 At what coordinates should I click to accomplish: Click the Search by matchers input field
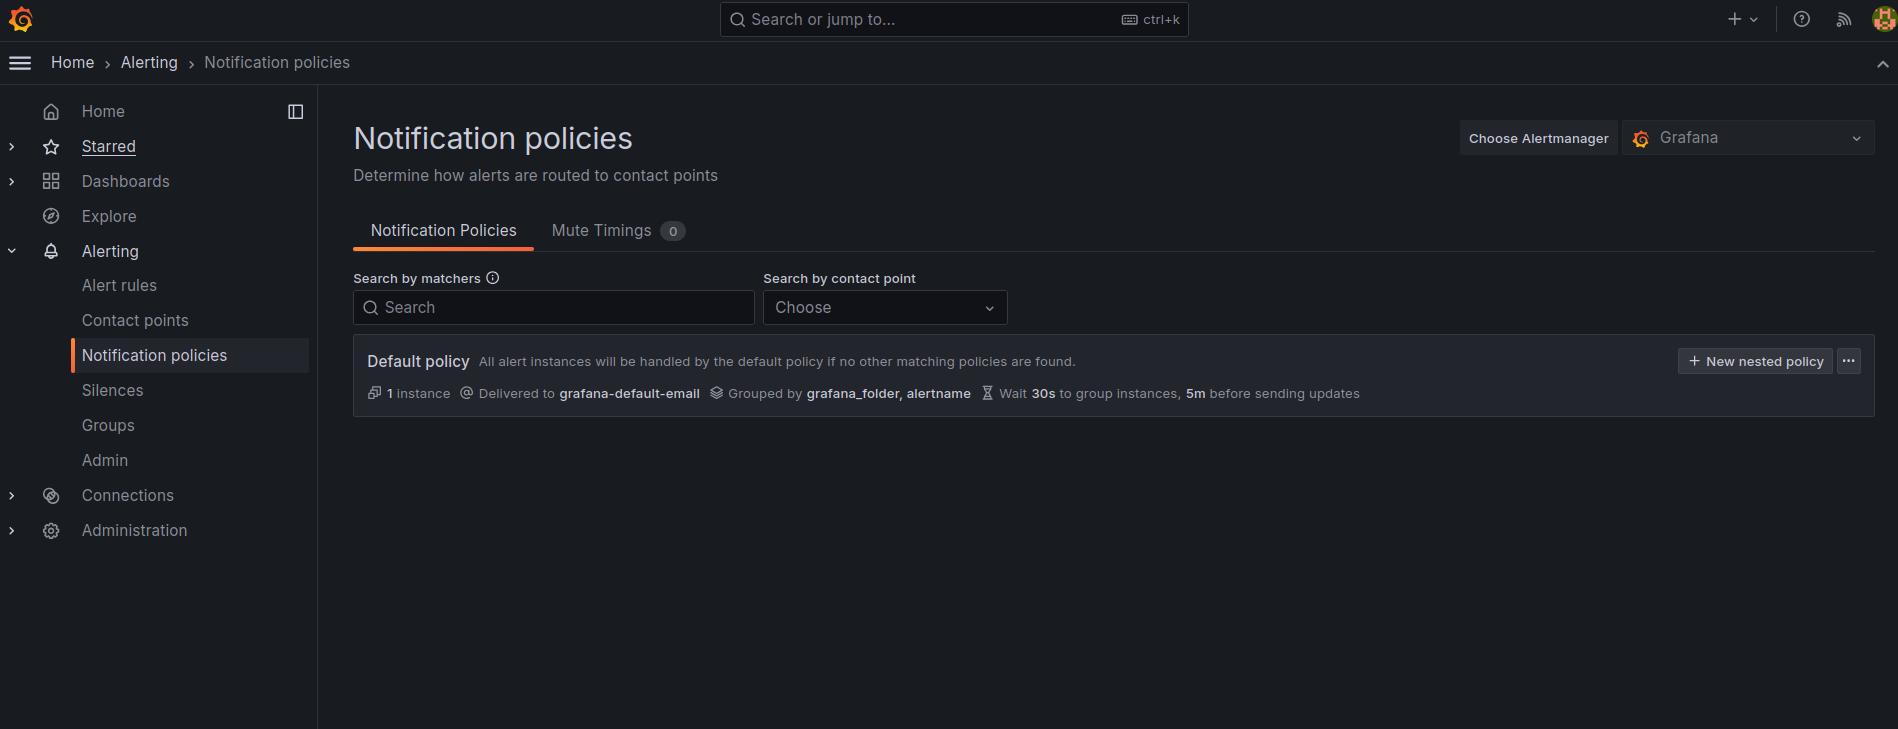coord(554,307)
